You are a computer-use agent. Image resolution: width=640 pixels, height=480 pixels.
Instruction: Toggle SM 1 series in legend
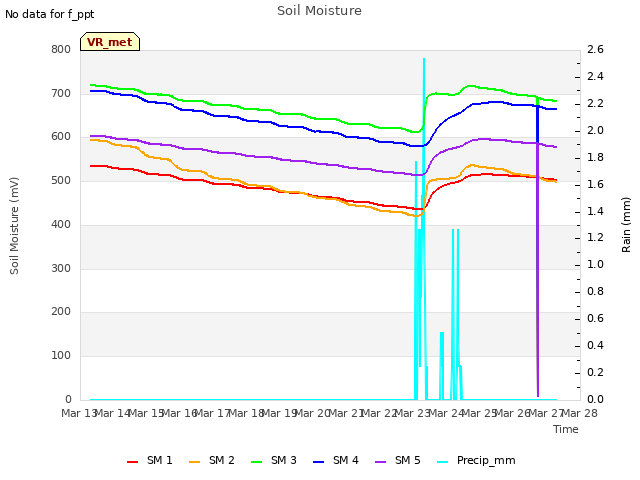149,460
